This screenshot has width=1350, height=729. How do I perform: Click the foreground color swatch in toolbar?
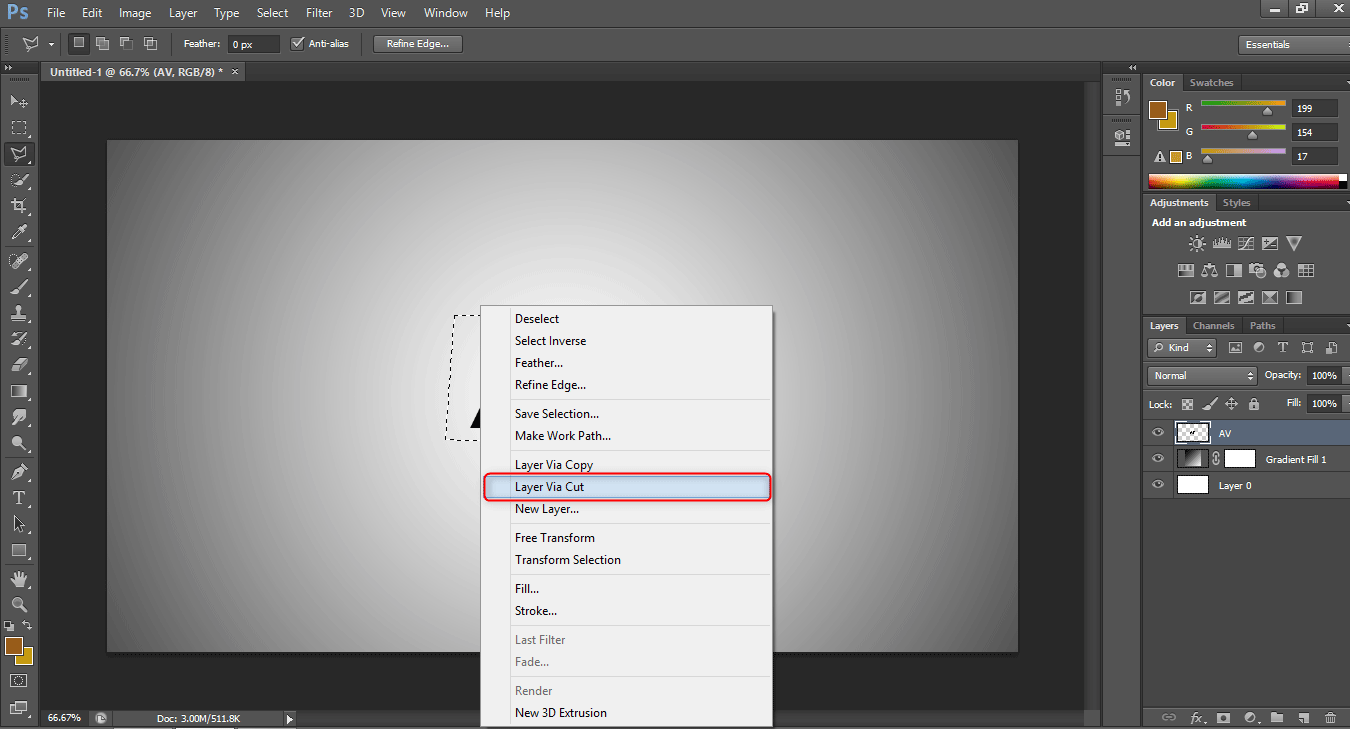(x=14, y=647)
